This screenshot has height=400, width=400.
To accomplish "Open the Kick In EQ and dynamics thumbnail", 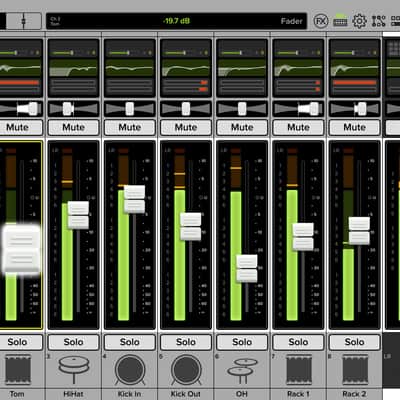I will pos(130,68).
